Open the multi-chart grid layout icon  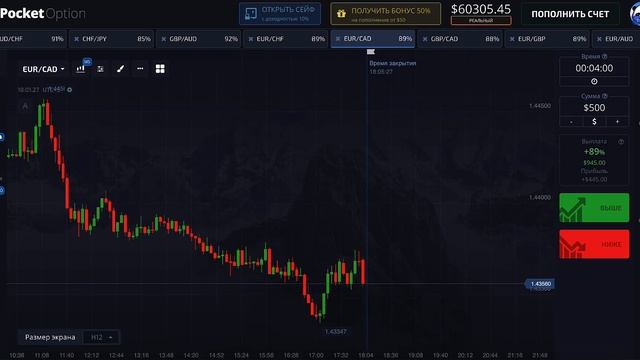(160, 69)
